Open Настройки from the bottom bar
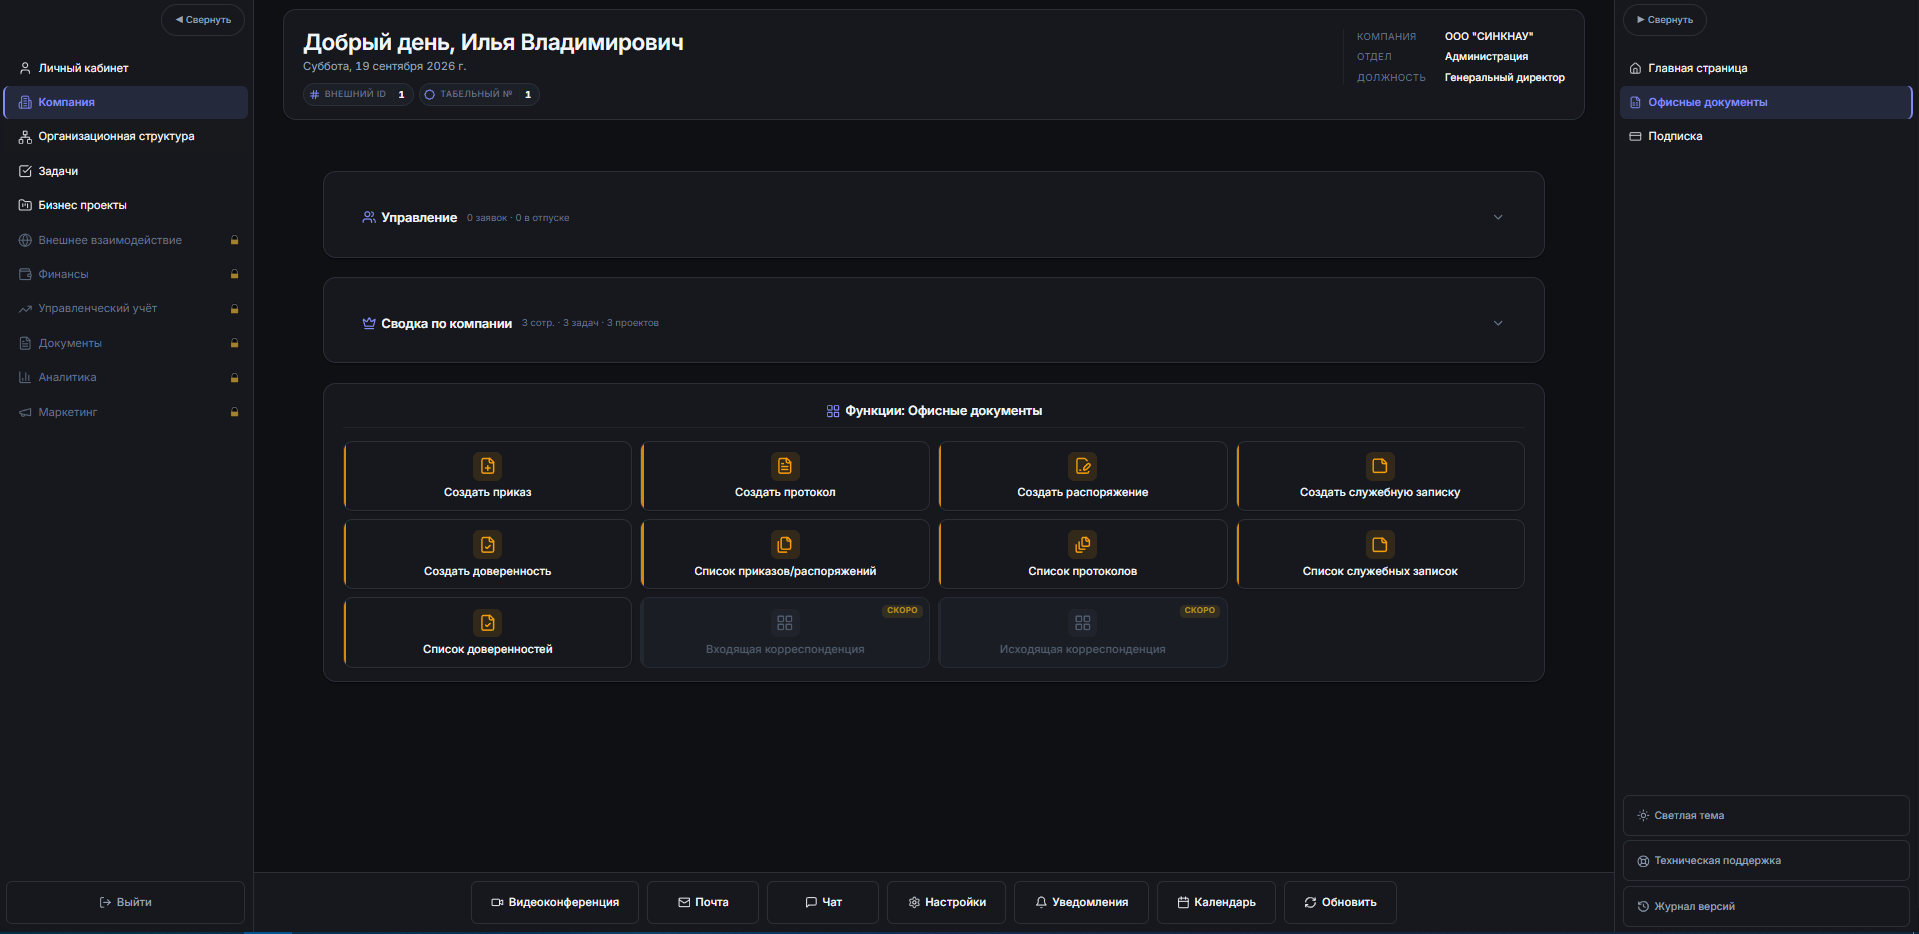Image resolution: width=1919 pixels, height=934 pixels. pos(946,902)
